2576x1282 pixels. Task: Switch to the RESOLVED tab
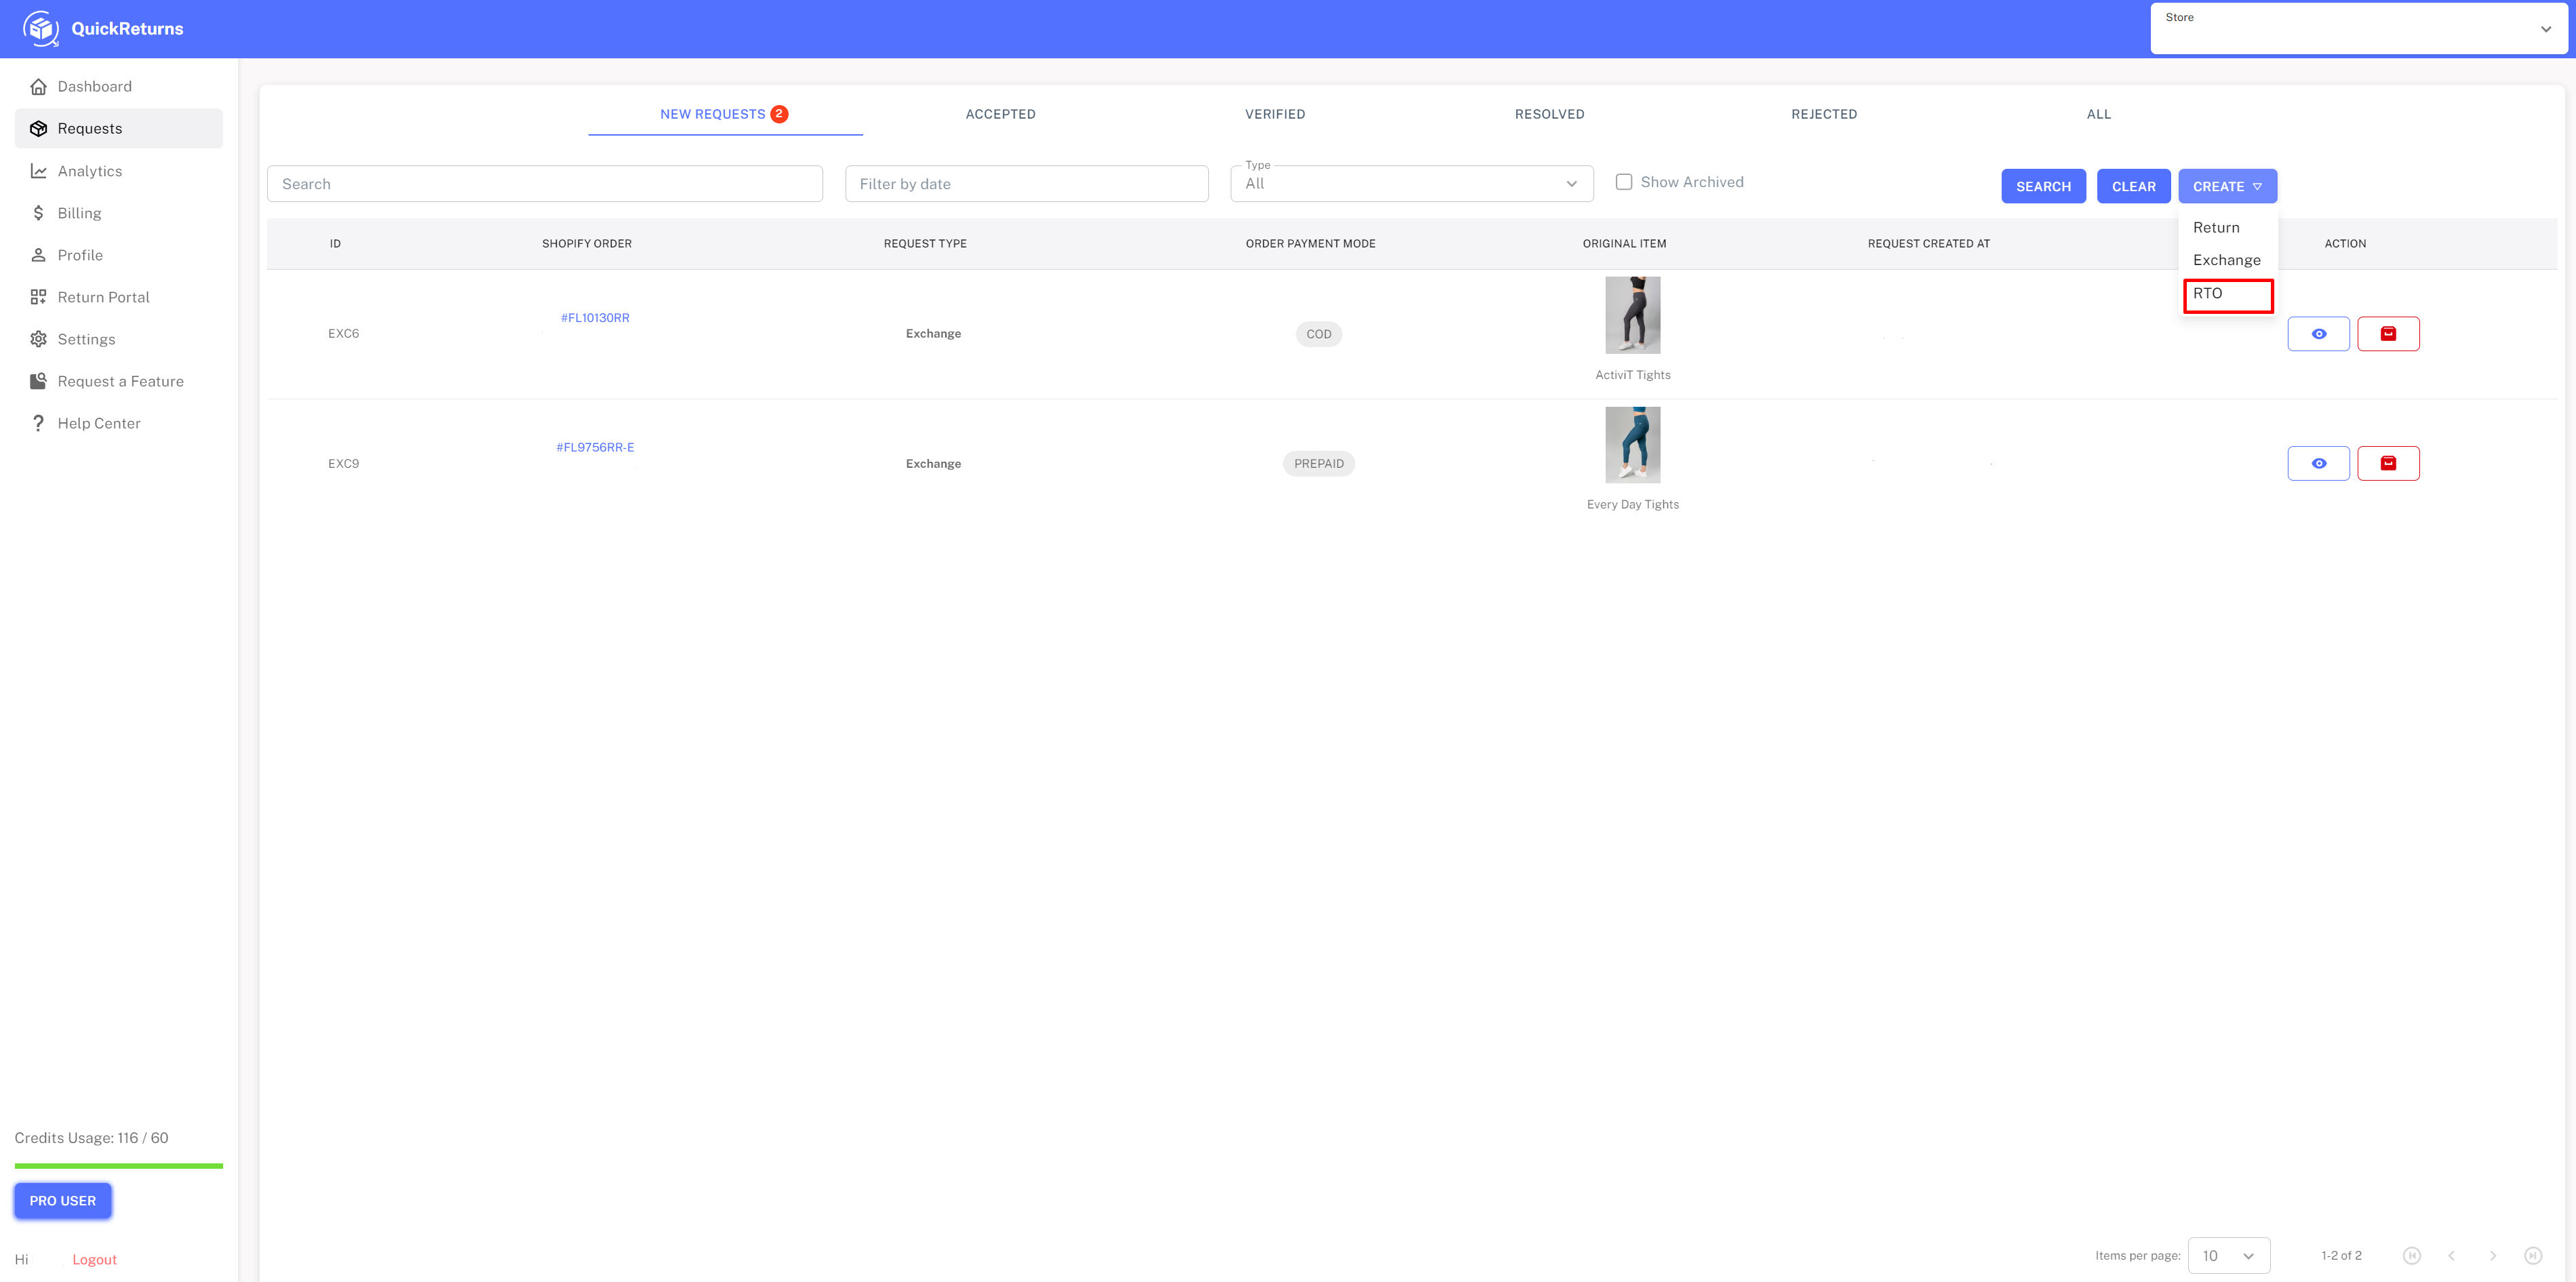pyautogui.click(x=1549, y=114)
